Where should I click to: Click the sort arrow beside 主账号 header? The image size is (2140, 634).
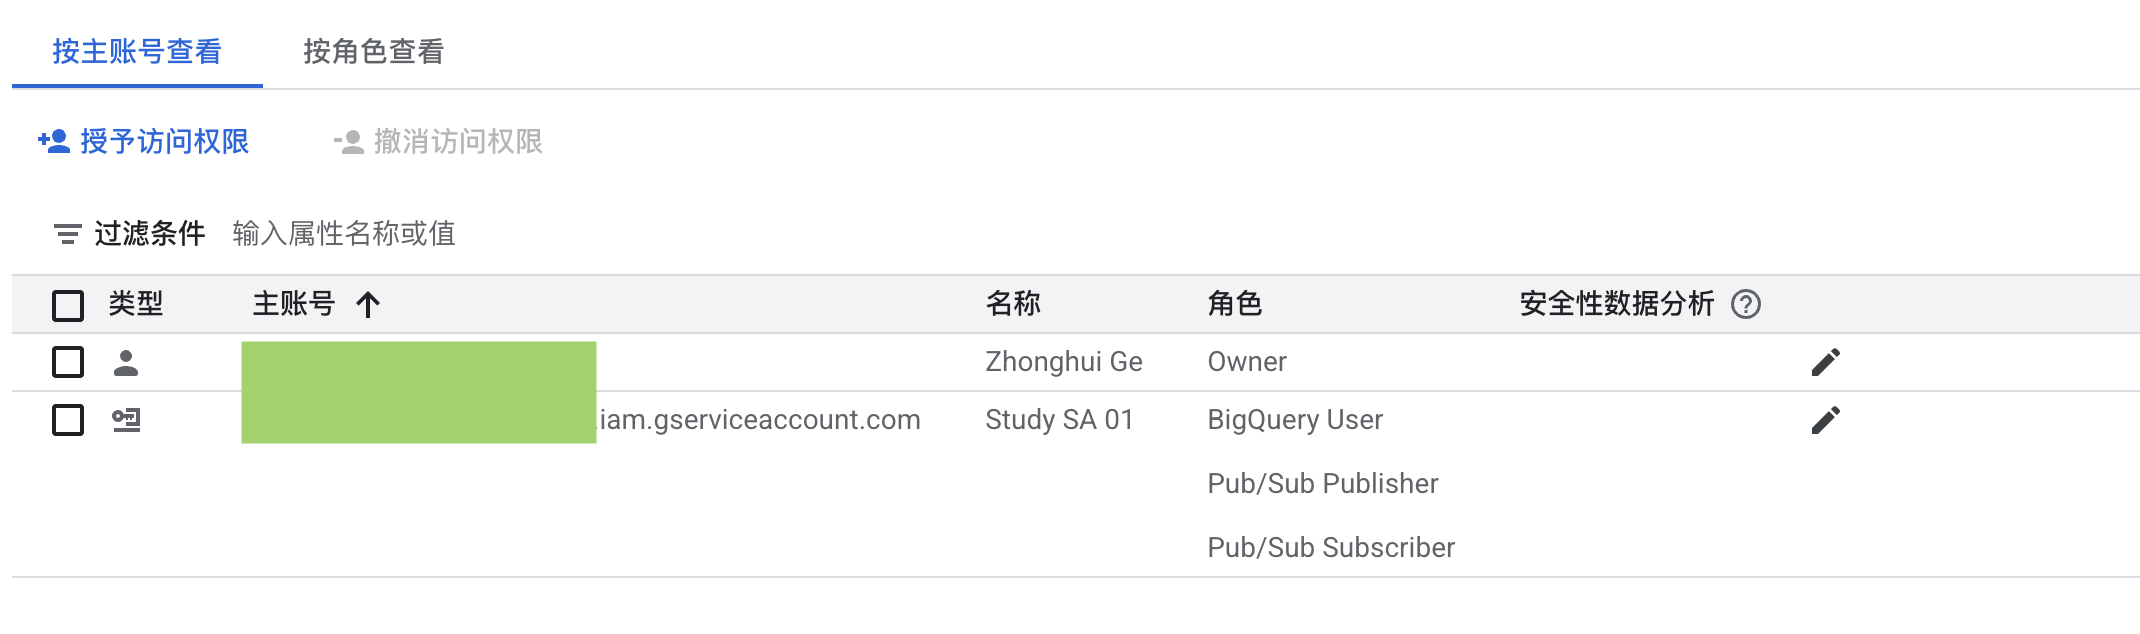pos(368,304)
